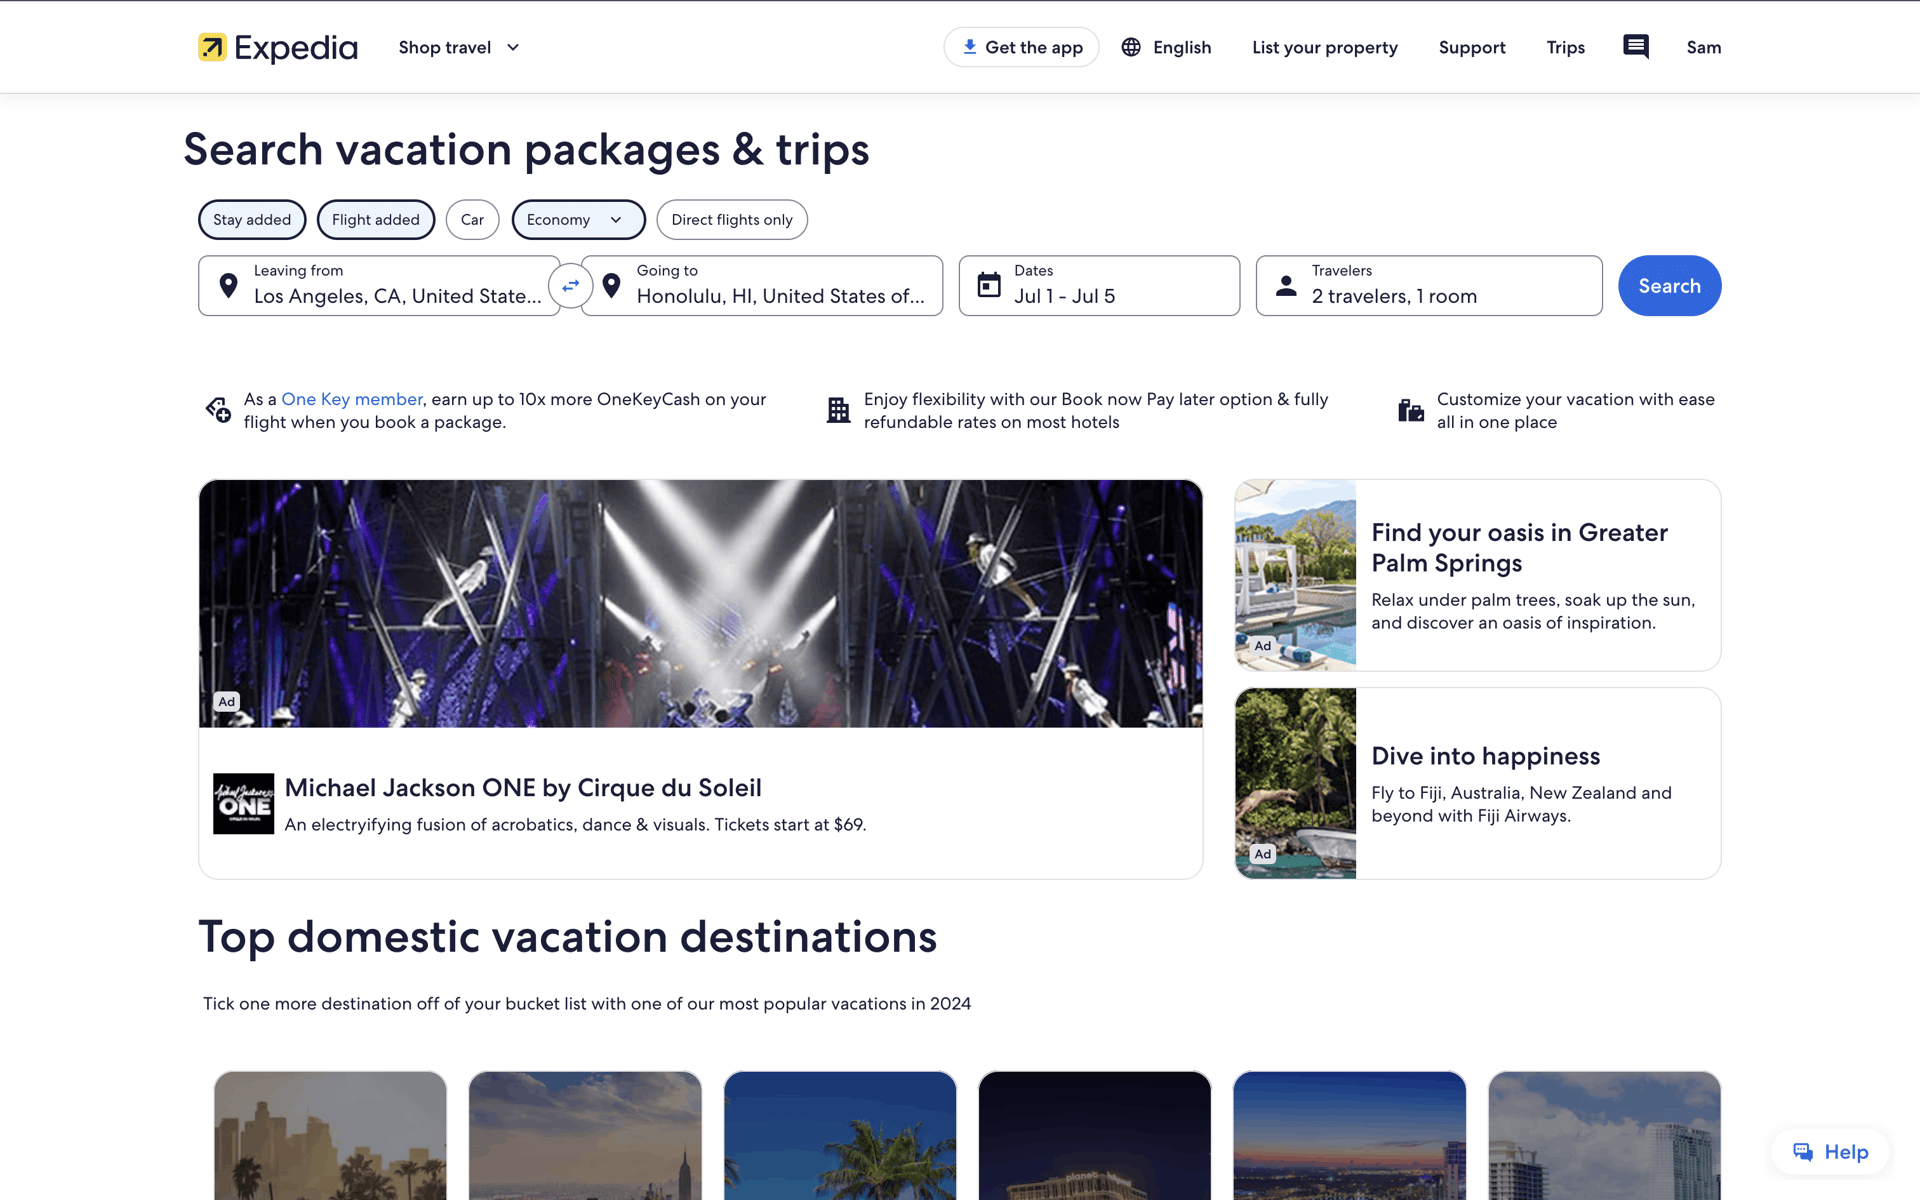Click Search vacation packages & trips heading
1920x1200 pixels.
[526, 150]
